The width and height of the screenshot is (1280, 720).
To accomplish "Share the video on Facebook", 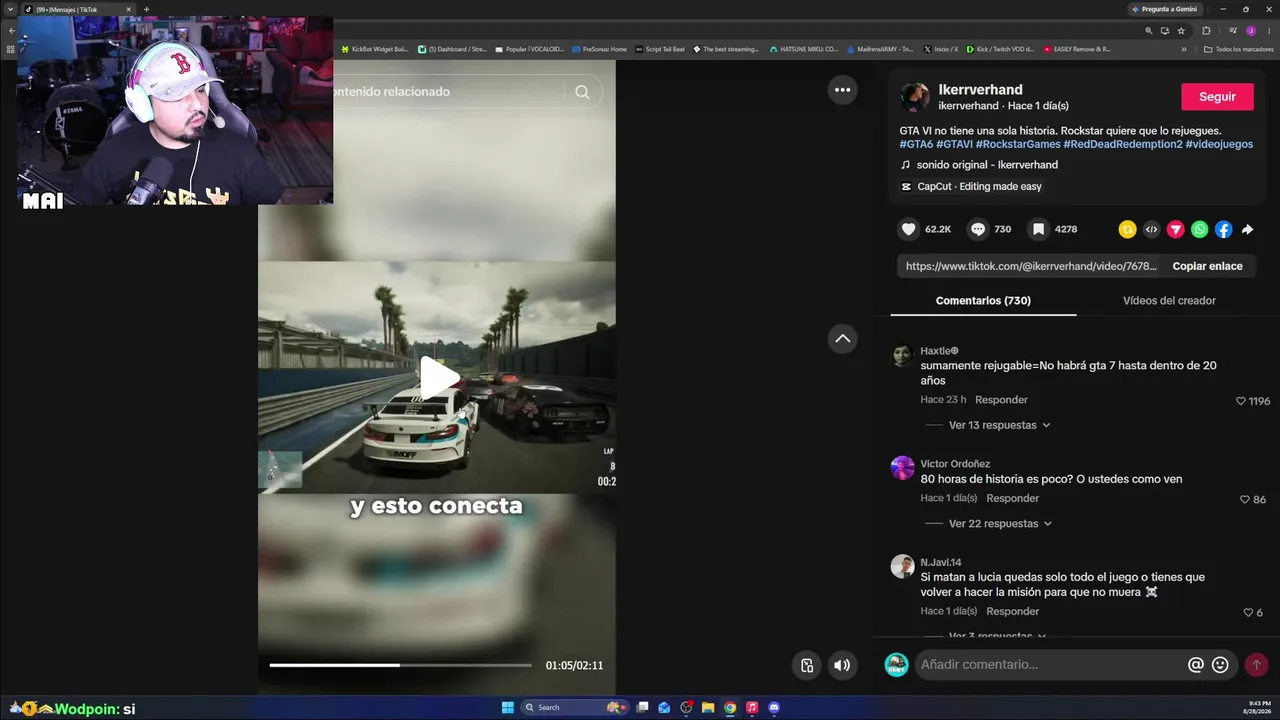I will click(1223, 229).
